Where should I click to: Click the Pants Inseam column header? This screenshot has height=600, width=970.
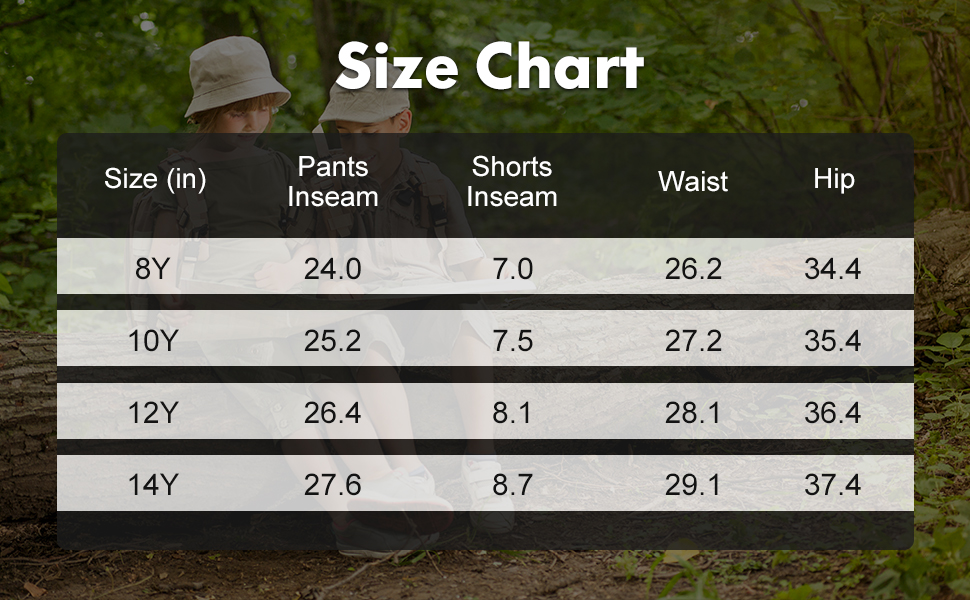pos(333,181)
